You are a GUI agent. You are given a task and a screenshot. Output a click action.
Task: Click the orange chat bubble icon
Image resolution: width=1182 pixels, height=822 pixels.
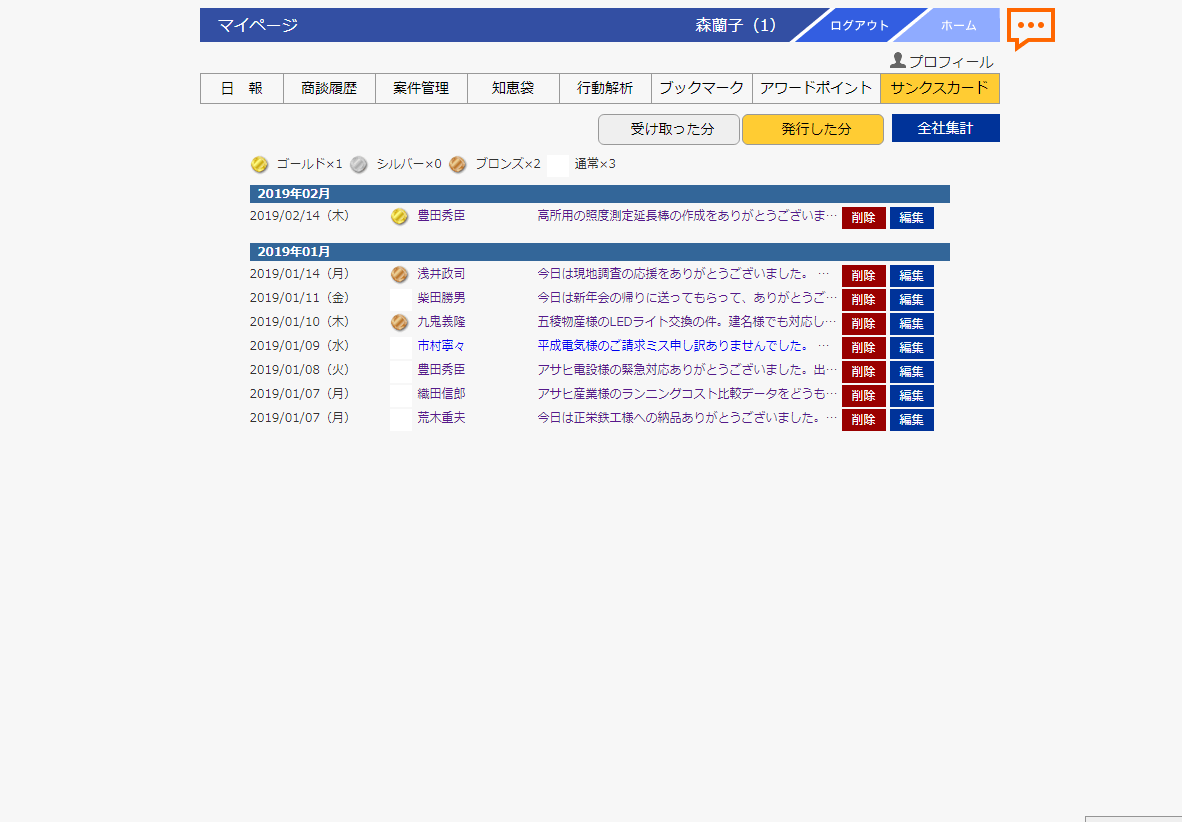tap(1030, 27)
